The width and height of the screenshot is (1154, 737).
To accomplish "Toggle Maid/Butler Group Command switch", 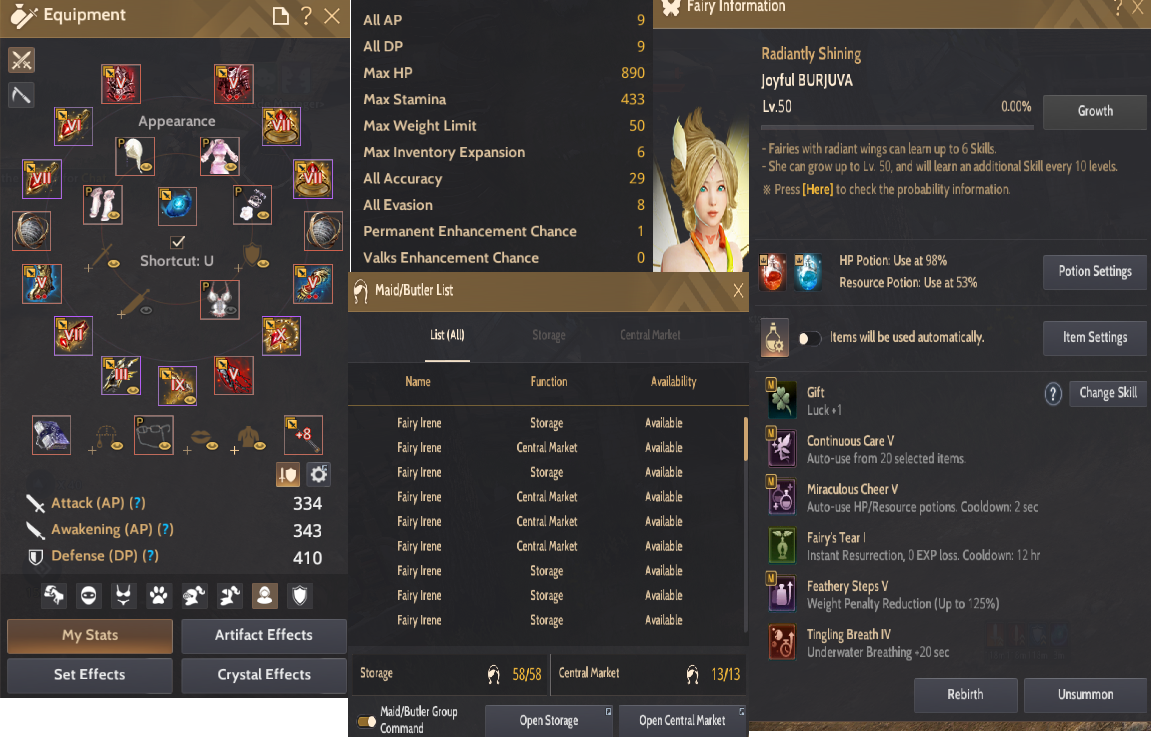I will 367,721.
